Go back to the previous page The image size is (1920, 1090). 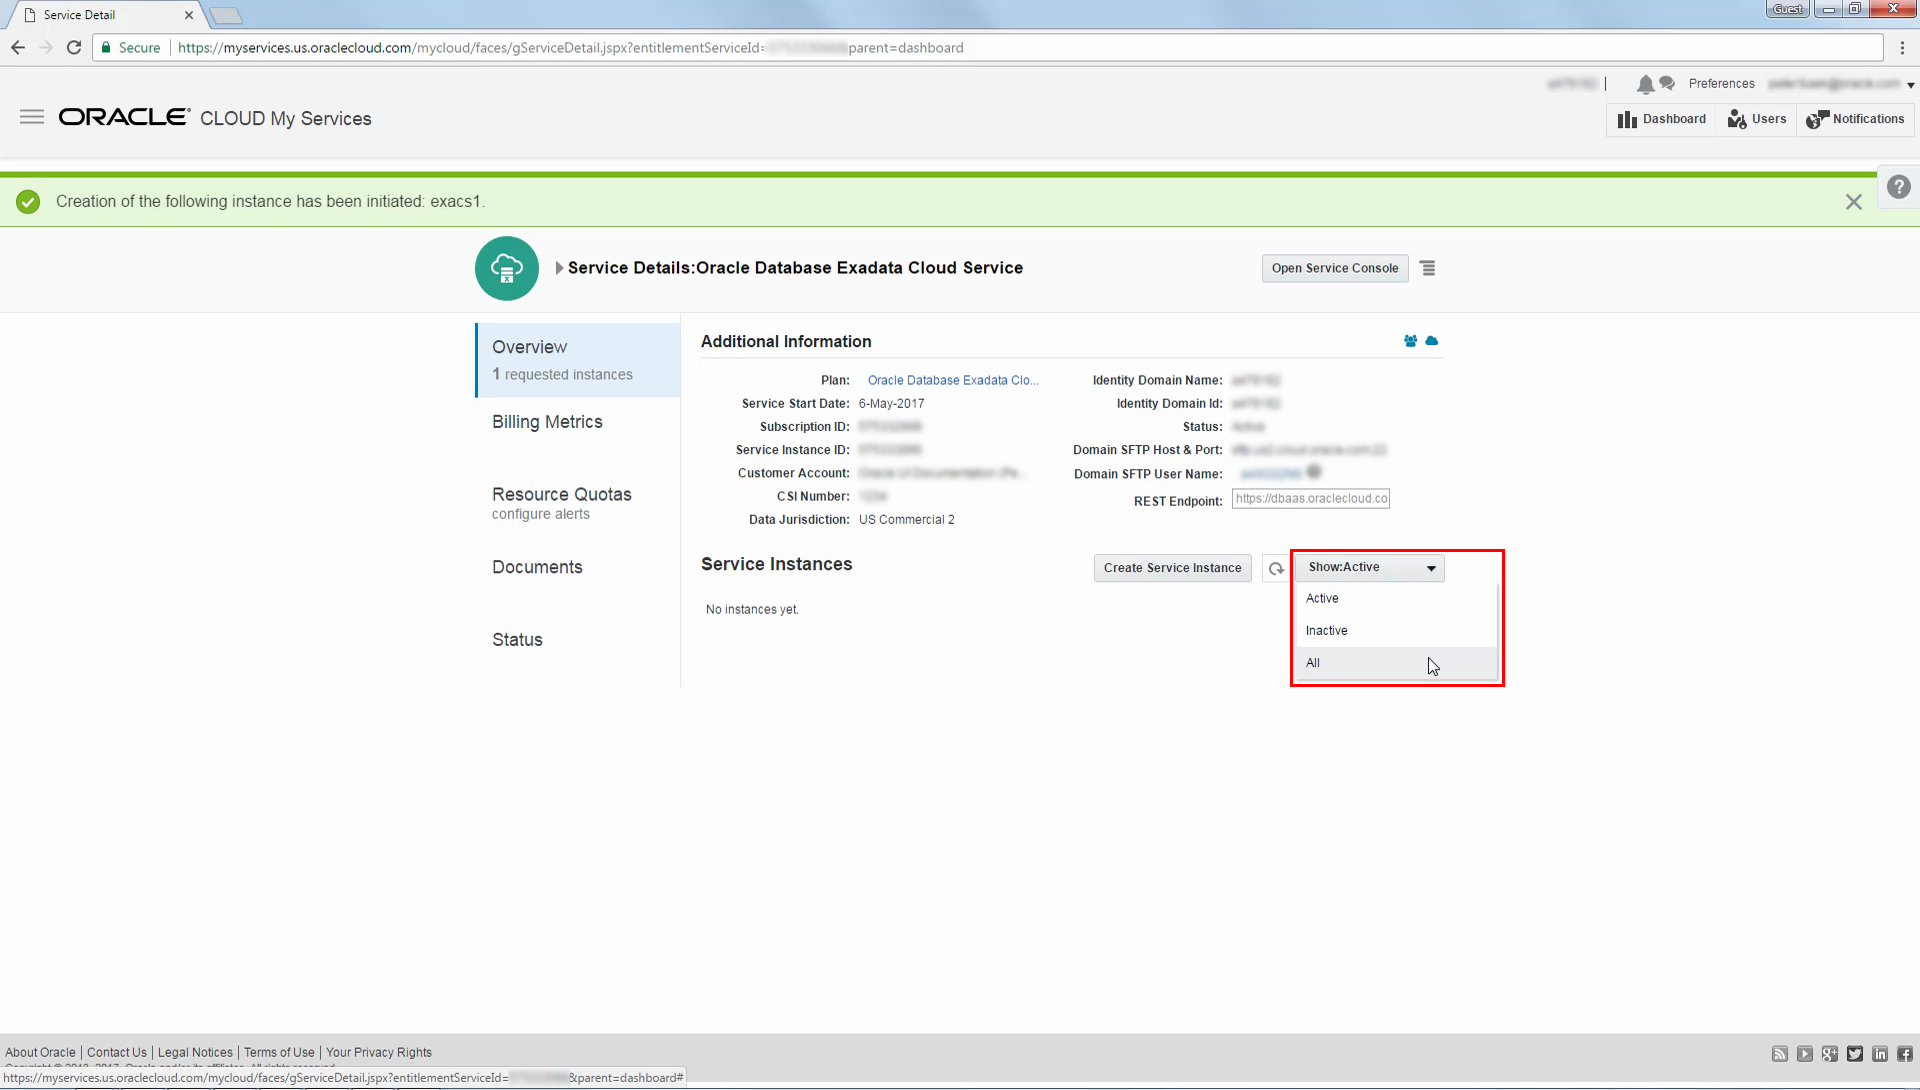18,47
